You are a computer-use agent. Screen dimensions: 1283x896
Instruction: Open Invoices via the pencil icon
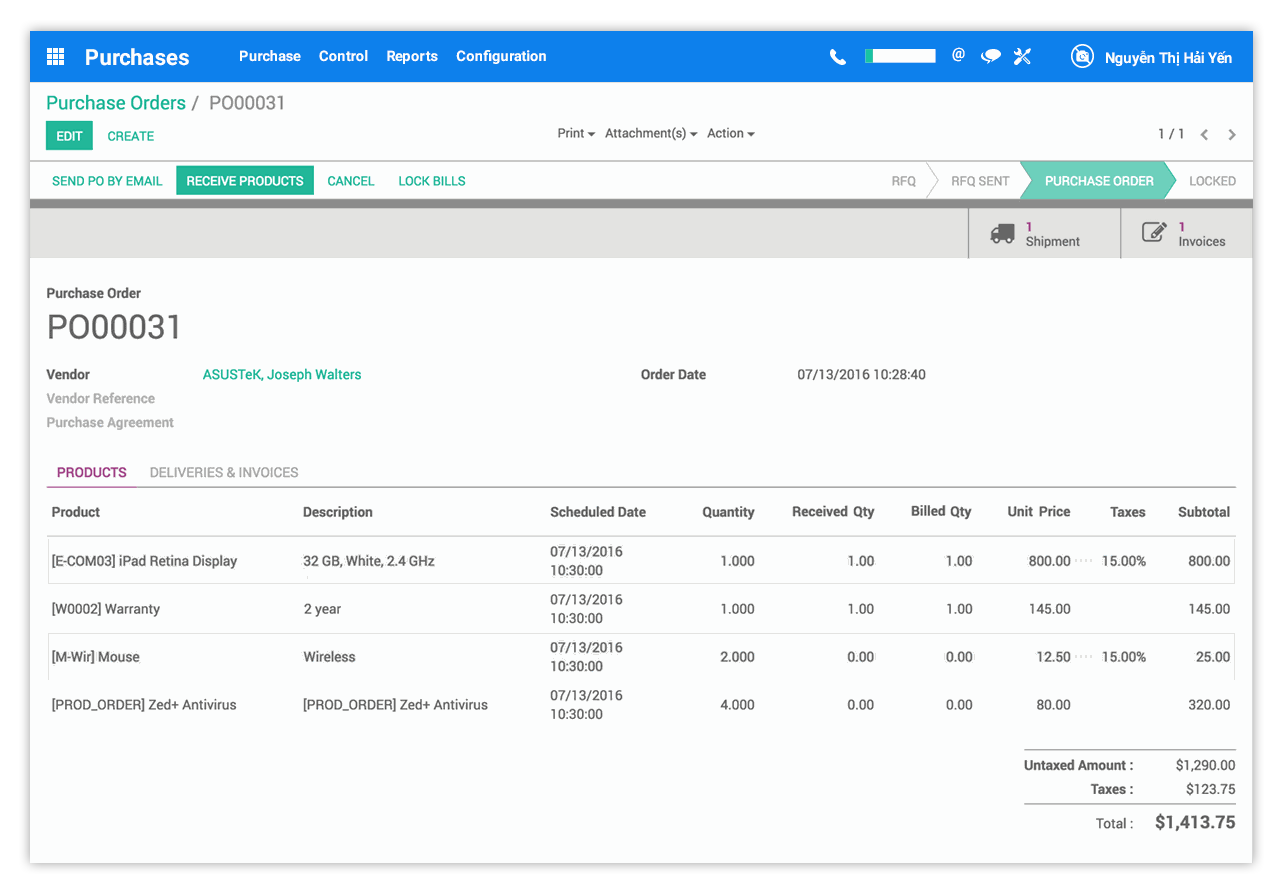[x=1155, y=233]
